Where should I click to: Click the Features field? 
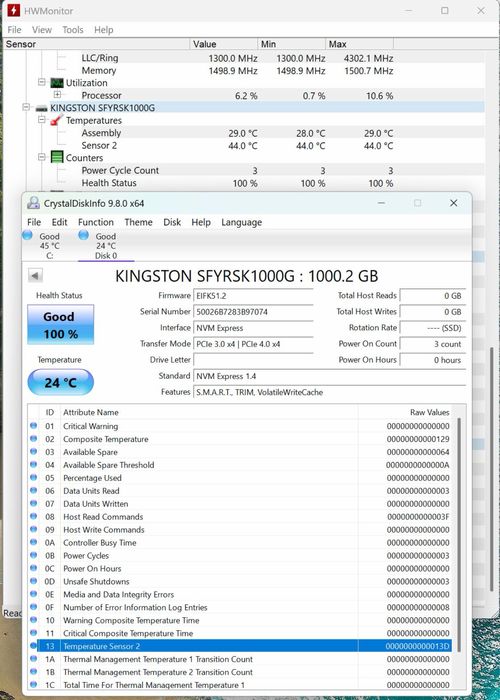(329, 392)
